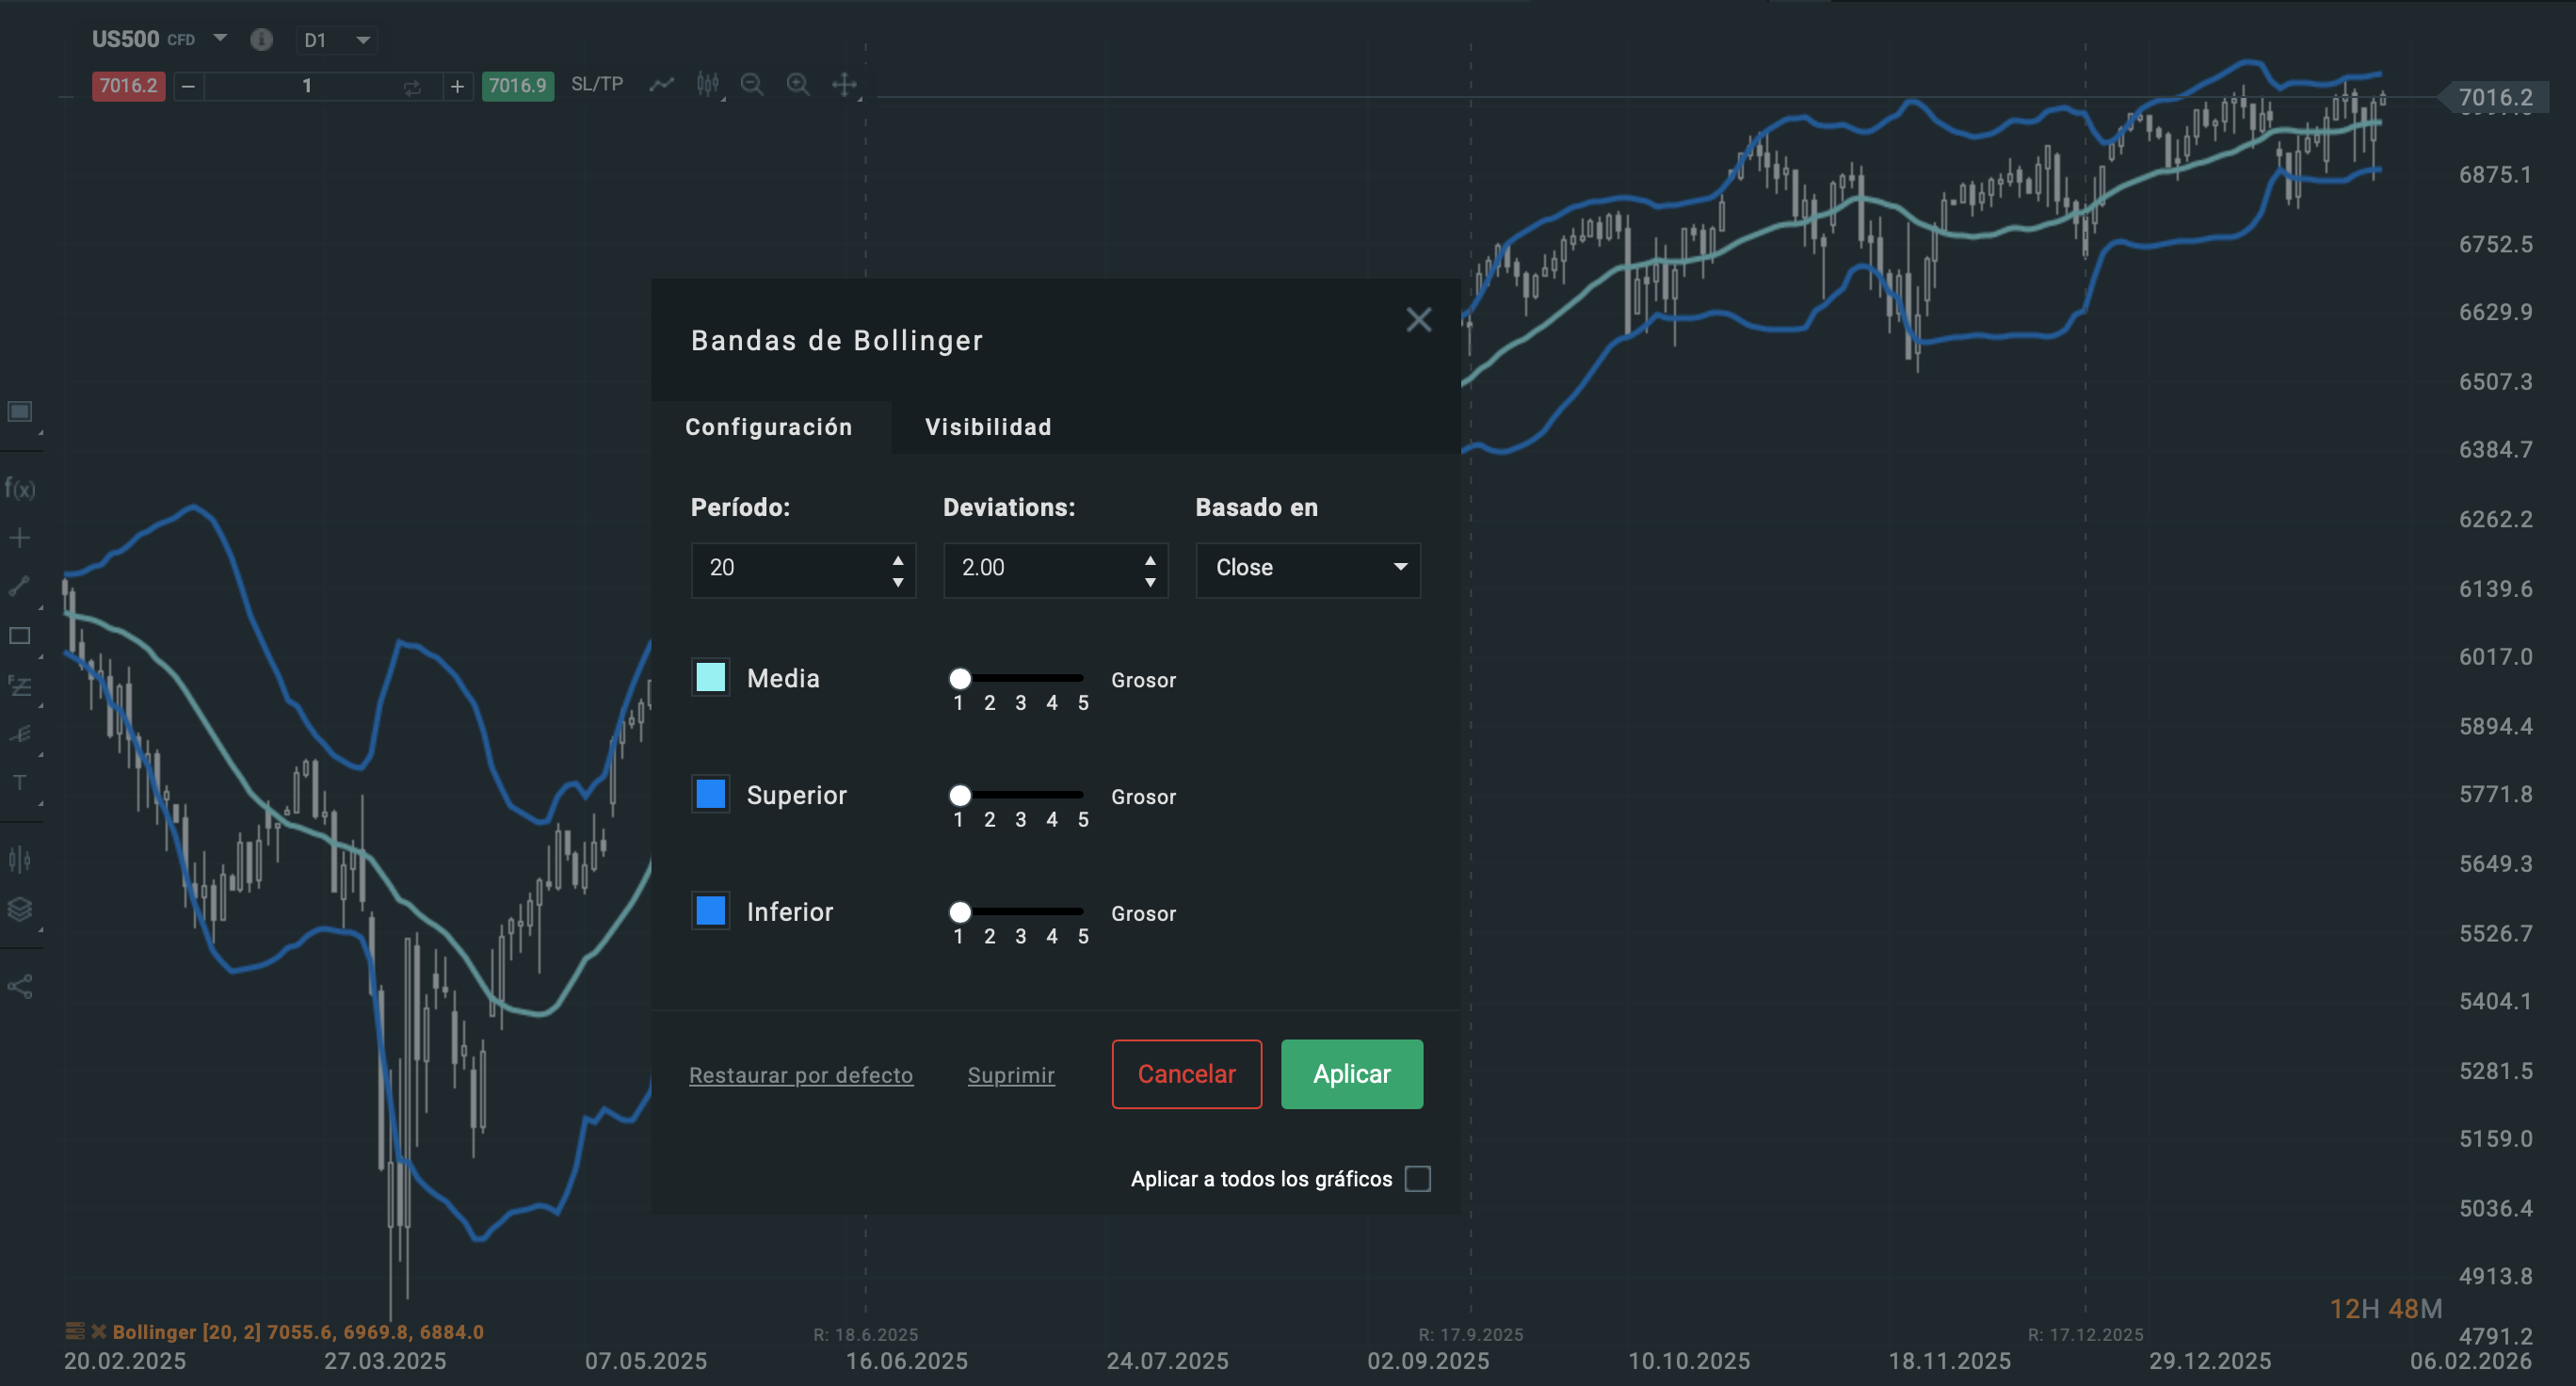
Task: Select the trendline drawing tool
Action: pos(20,587)
